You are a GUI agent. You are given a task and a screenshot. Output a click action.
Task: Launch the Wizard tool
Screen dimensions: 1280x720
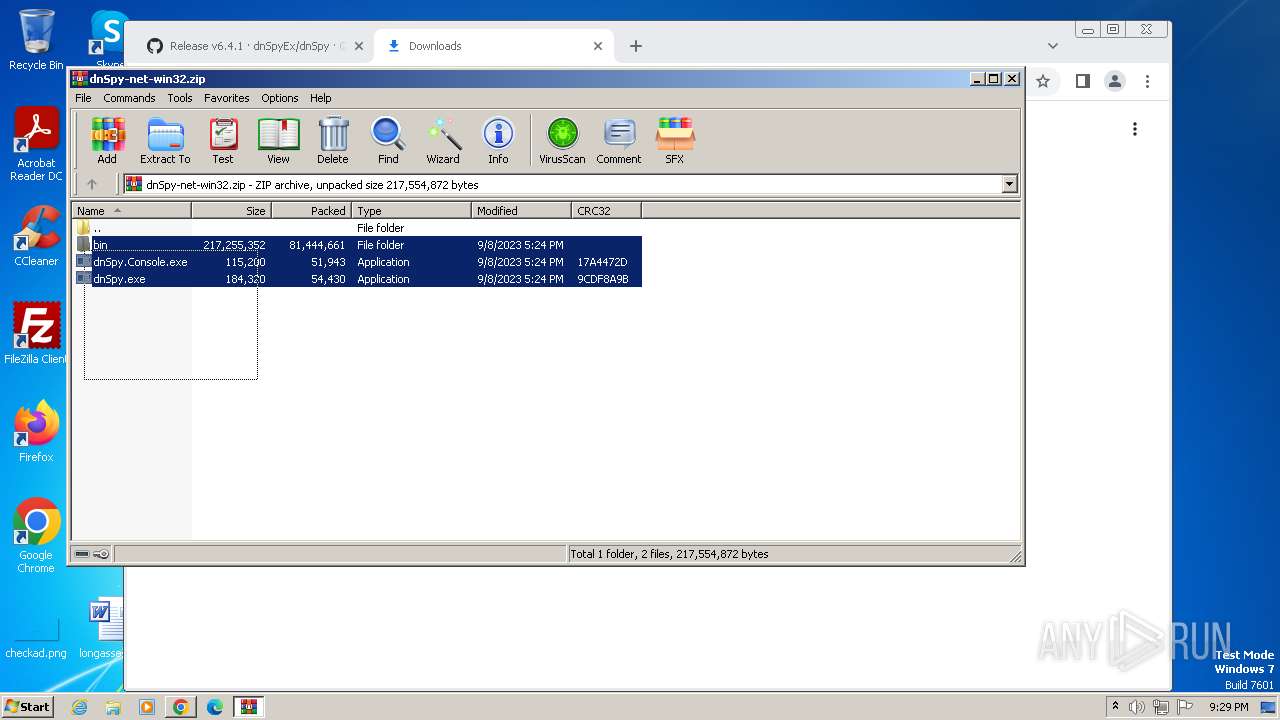pos(443,141)
